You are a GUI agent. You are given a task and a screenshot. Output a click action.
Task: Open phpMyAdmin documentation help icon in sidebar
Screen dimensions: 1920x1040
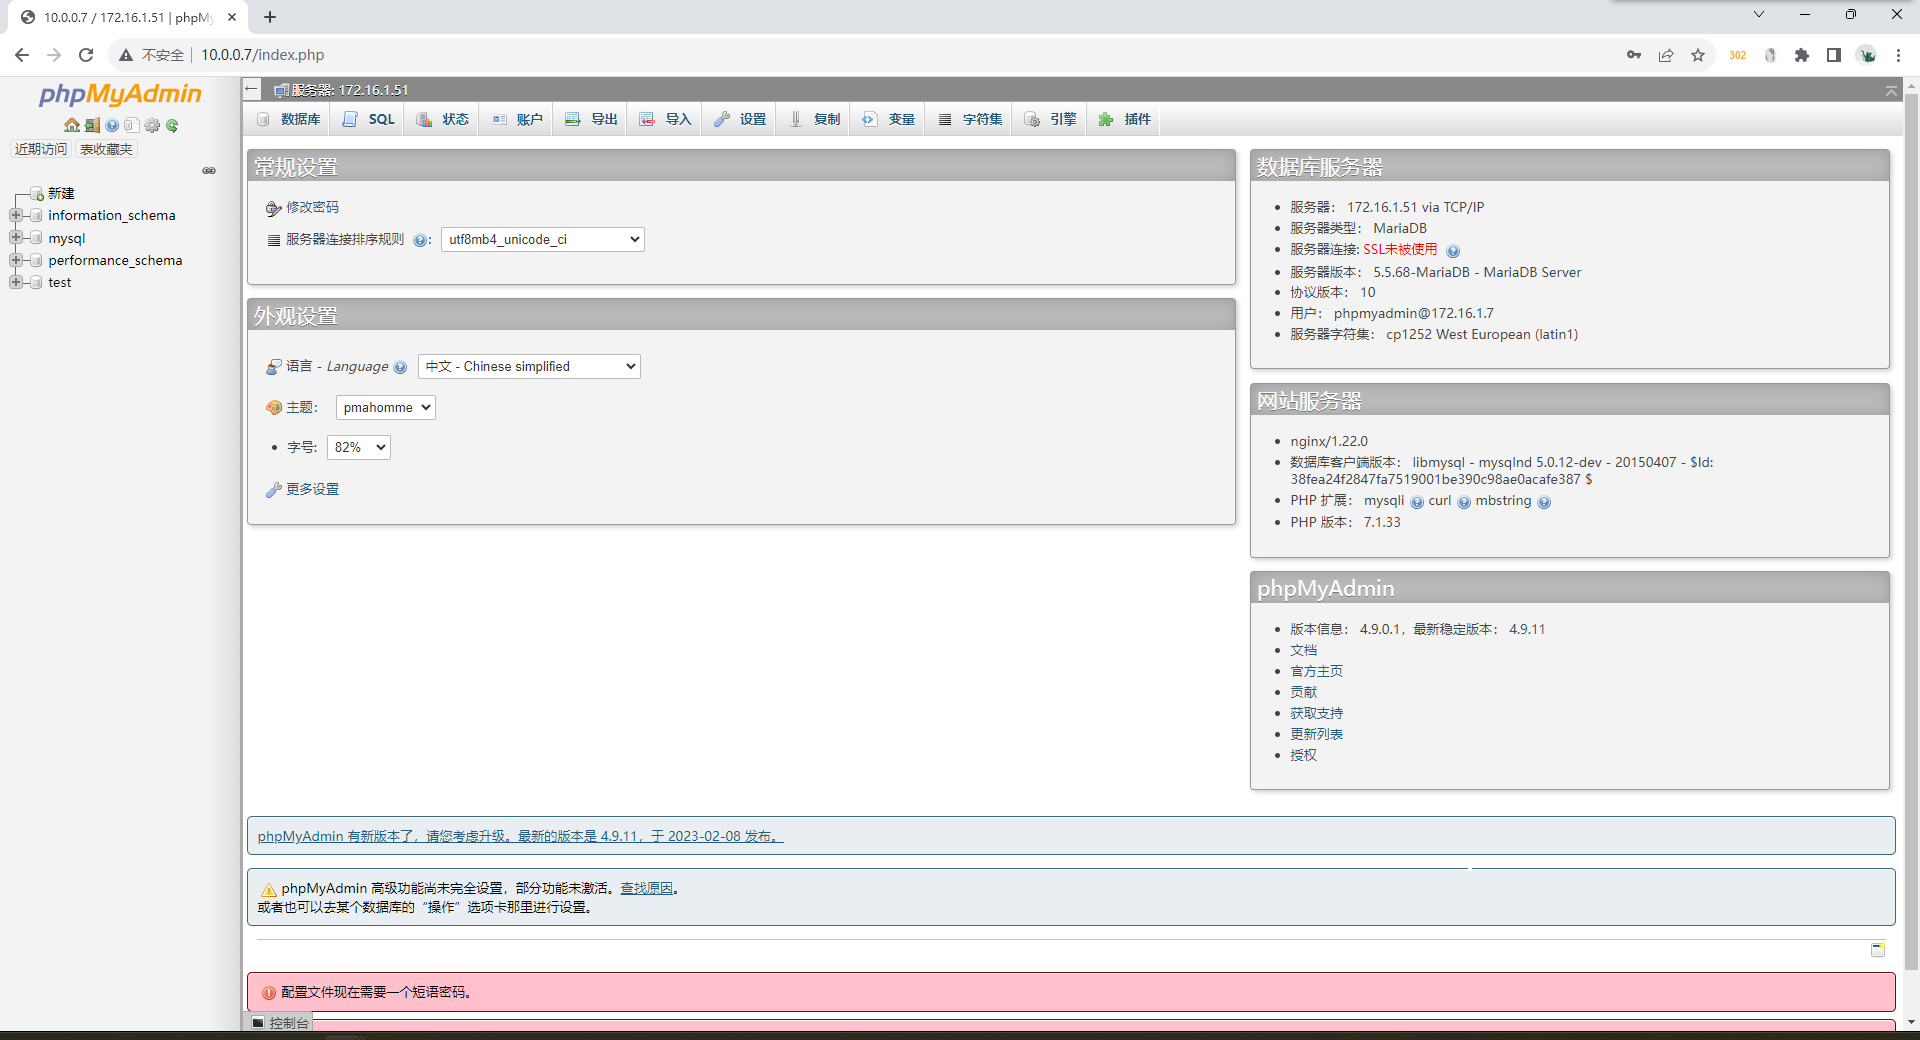click(112, 125)
